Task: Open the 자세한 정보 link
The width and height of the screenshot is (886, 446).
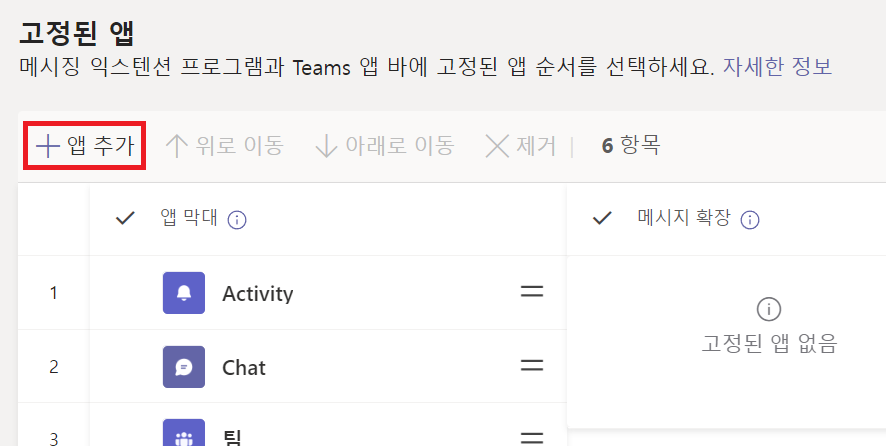Action: click(x=770, y=67)
